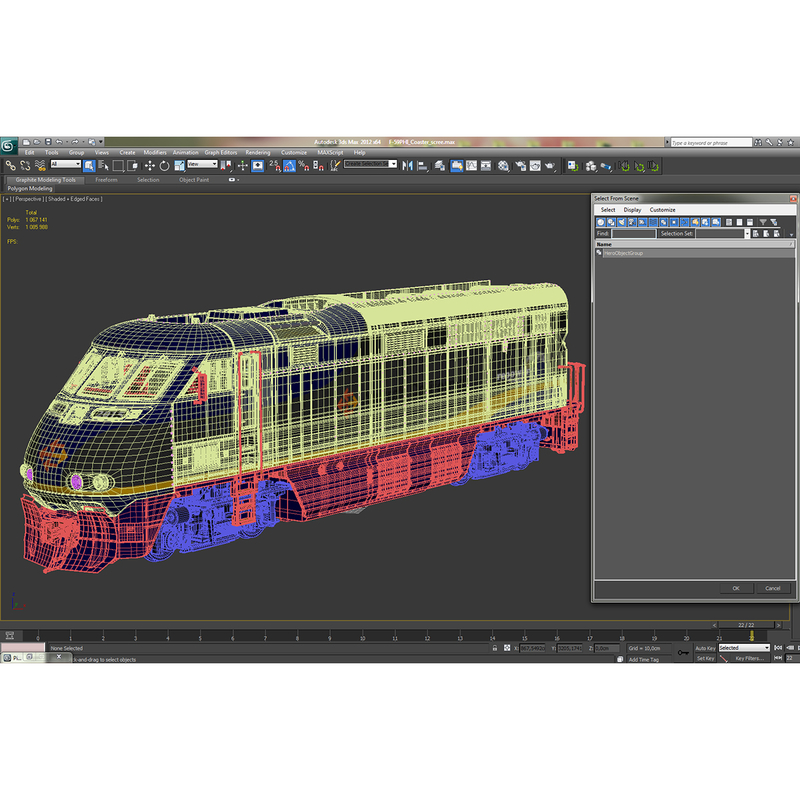Click the Auto Key button
The image size is (800, 800).
tap(705, 648)
